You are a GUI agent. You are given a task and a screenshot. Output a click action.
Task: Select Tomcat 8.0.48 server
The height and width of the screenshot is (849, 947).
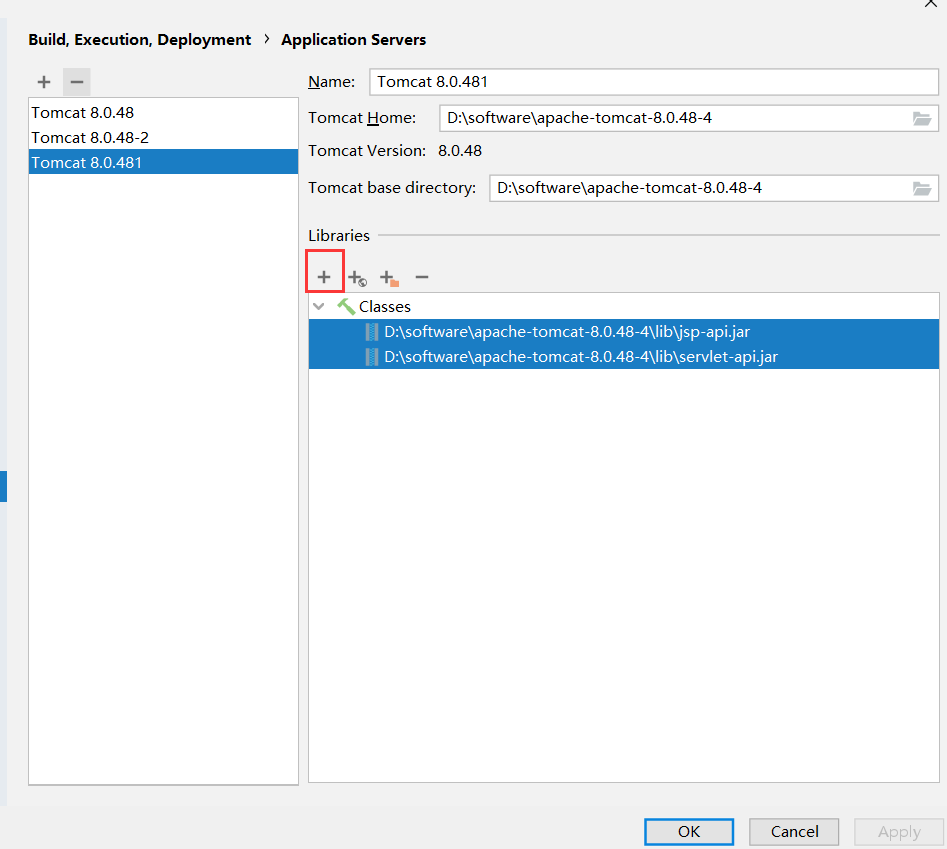pyautogui.click(x=163, y=113)
